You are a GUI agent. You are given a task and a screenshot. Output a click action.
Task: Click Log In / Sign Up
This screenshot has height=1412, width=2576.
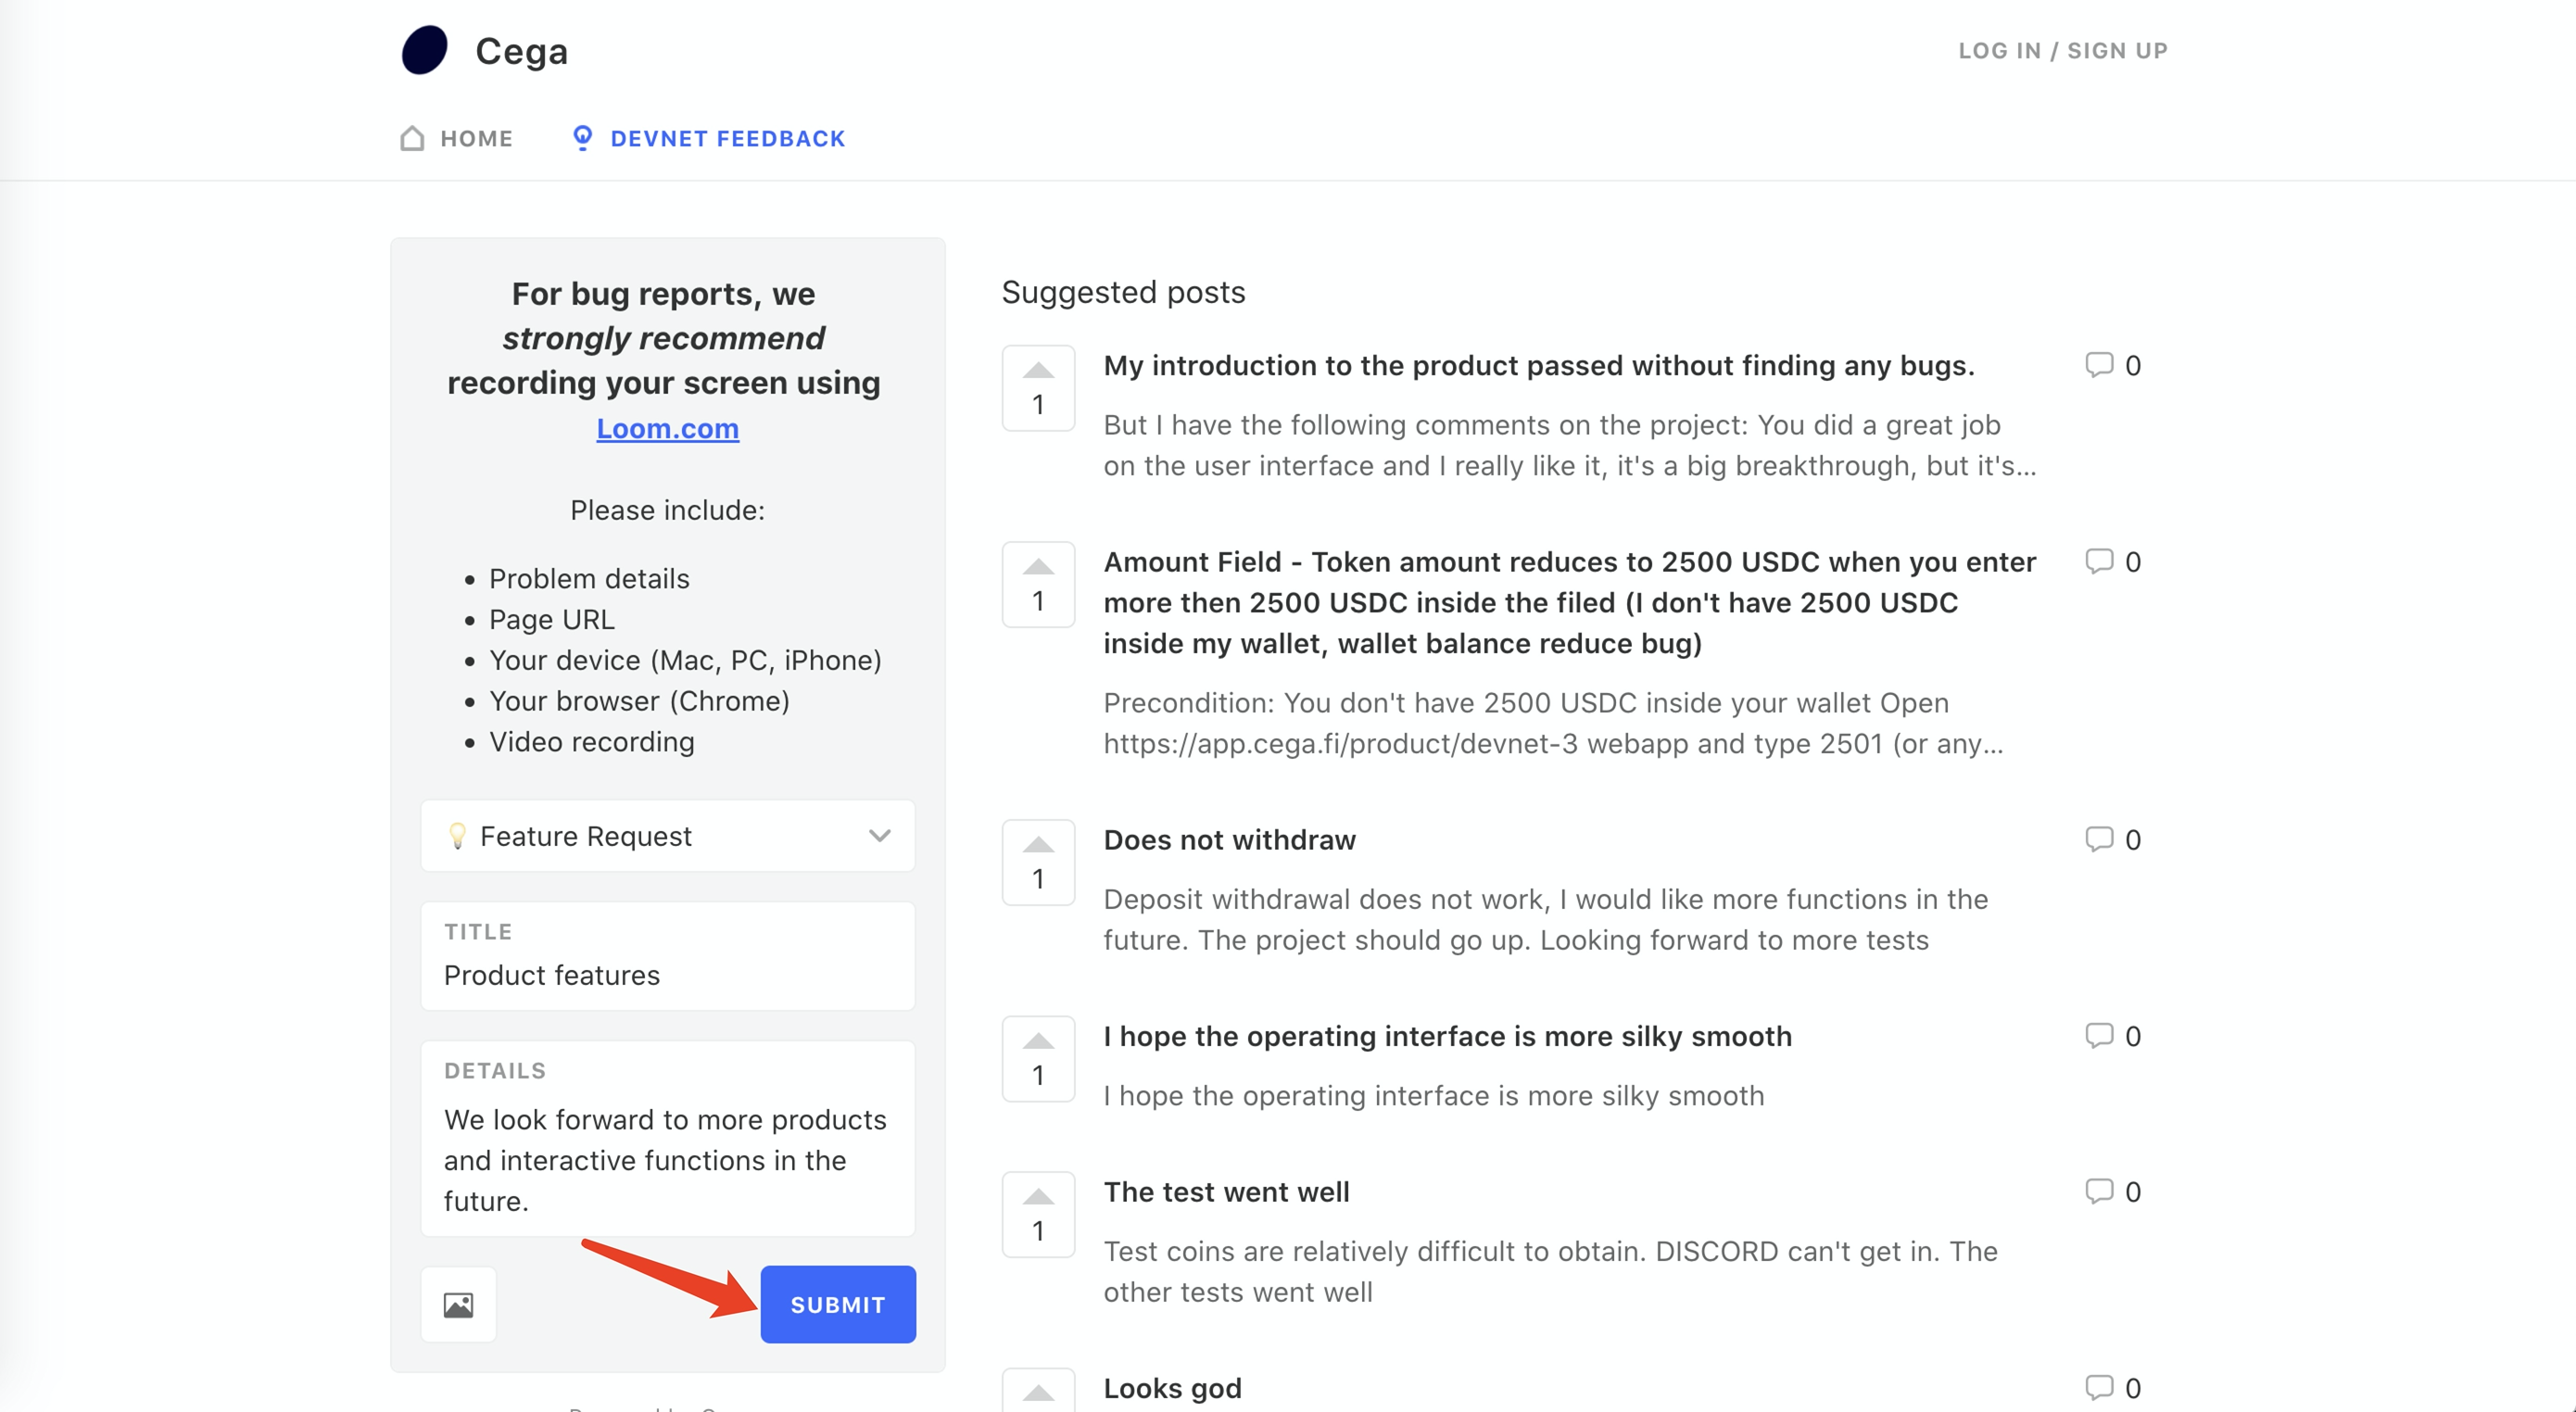2062,50
